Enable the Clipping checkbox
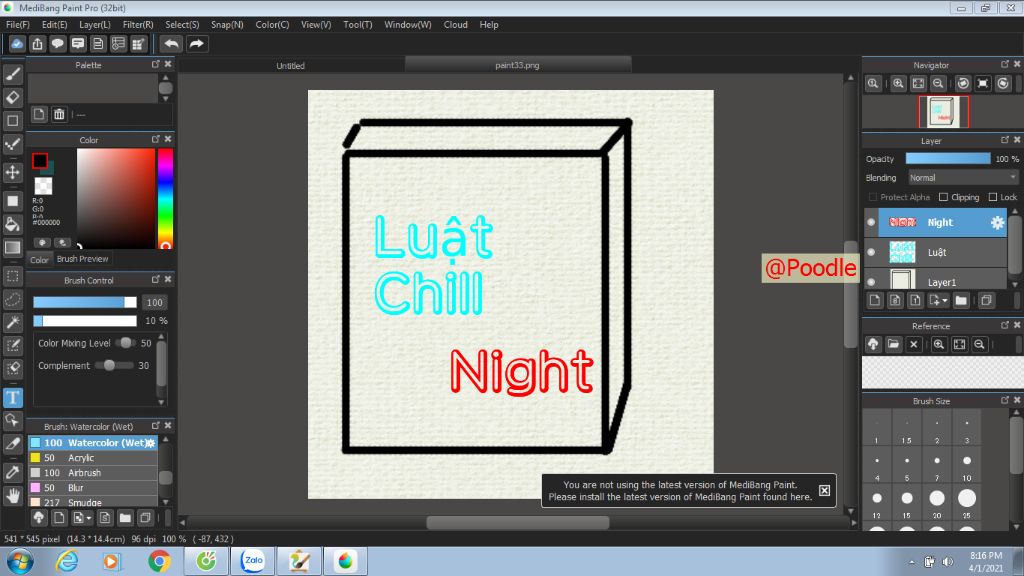1024x576 pixels. (943, 197)
